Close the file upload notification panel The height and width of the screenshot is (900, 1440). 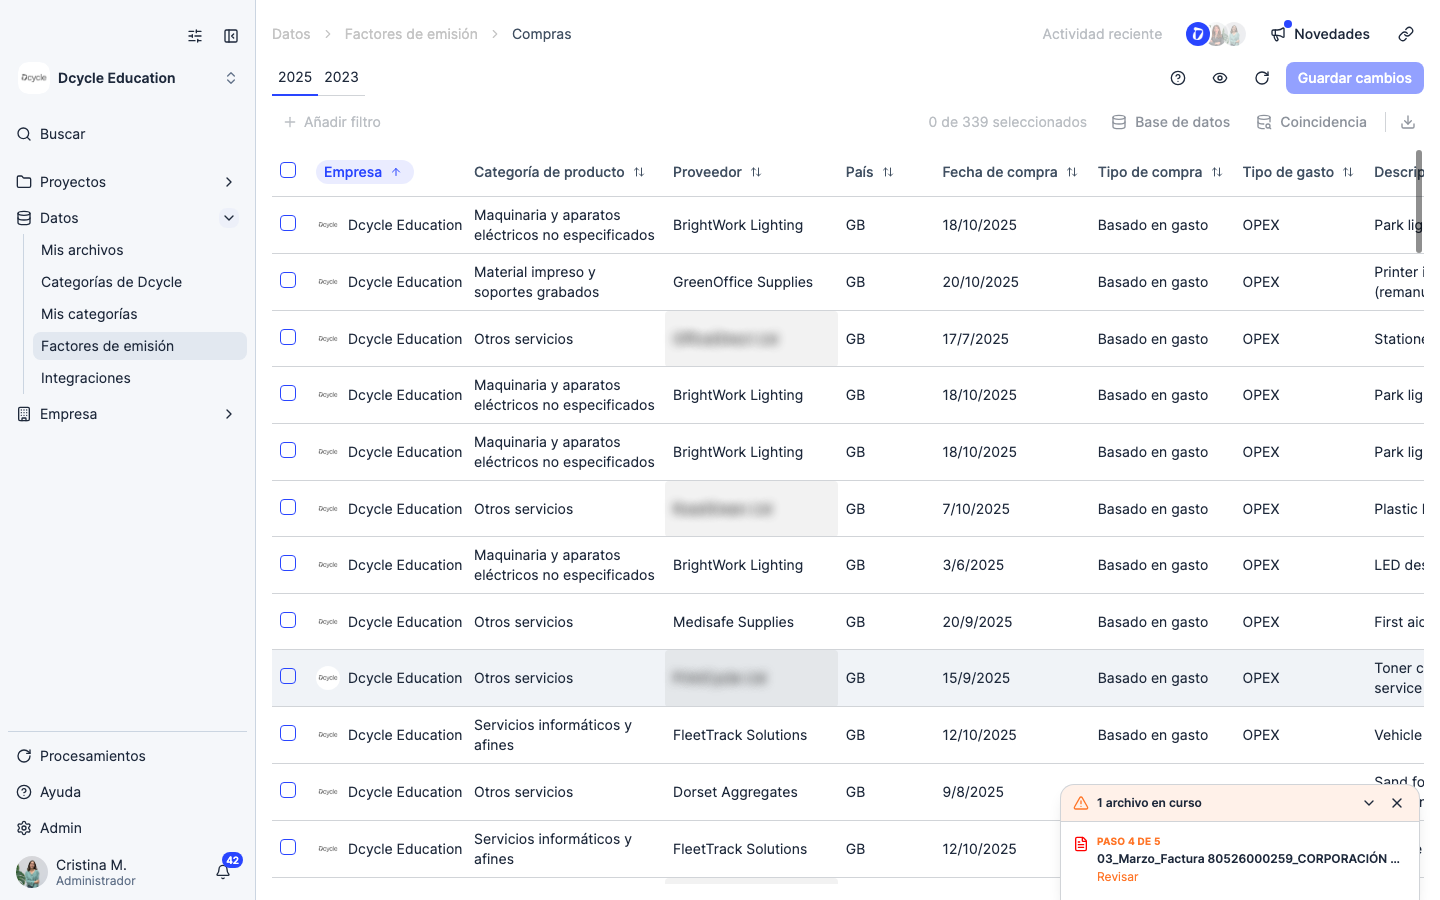point(1397,803)
